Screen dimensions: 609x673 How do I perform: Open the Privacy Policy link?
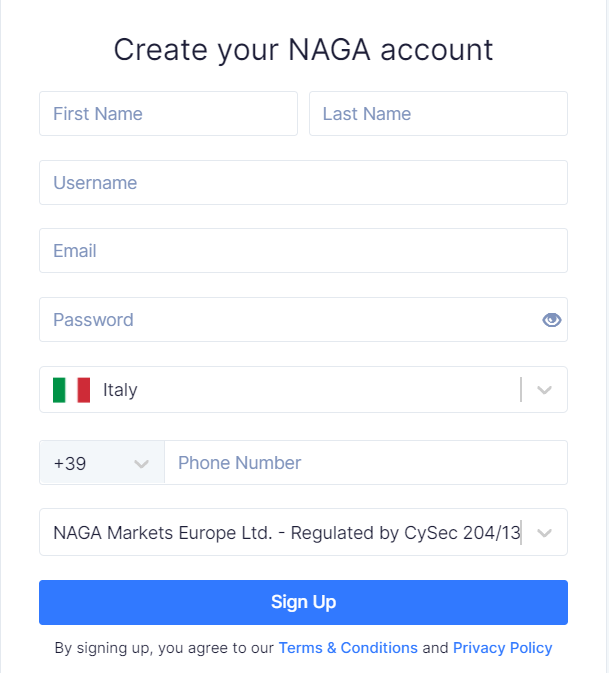click(503, 648)
